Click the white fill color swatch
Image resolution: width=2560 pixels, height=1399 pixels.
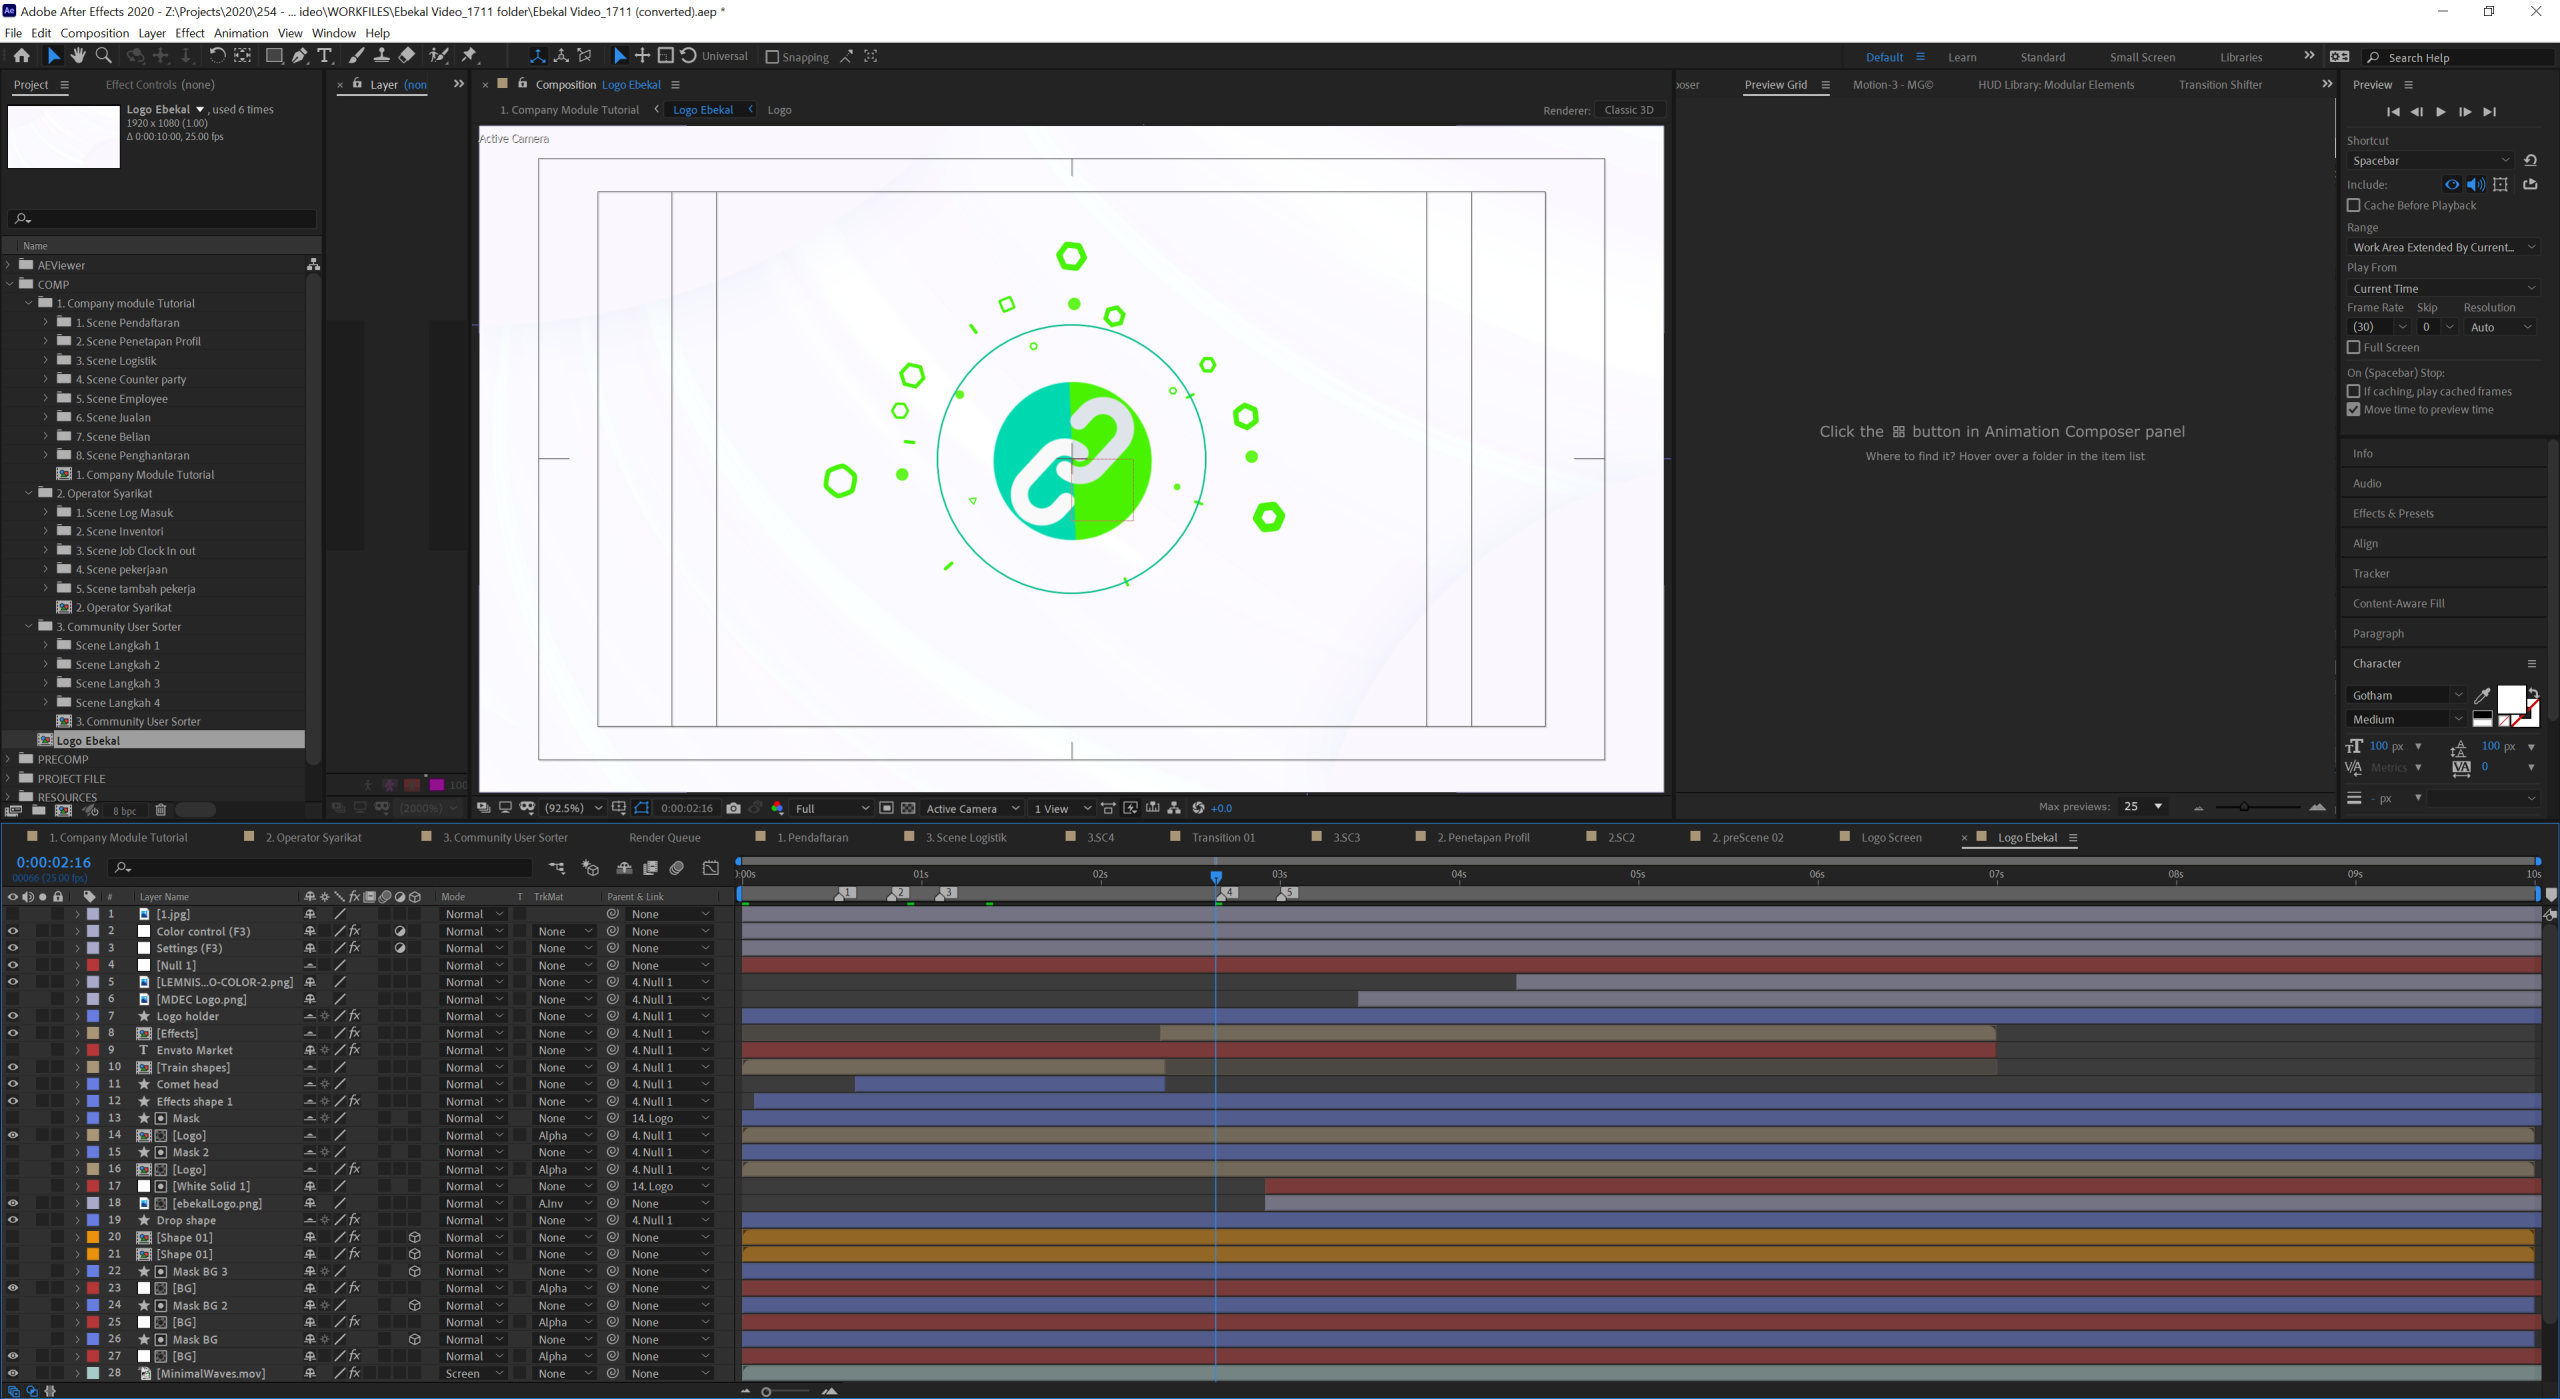2510,698
